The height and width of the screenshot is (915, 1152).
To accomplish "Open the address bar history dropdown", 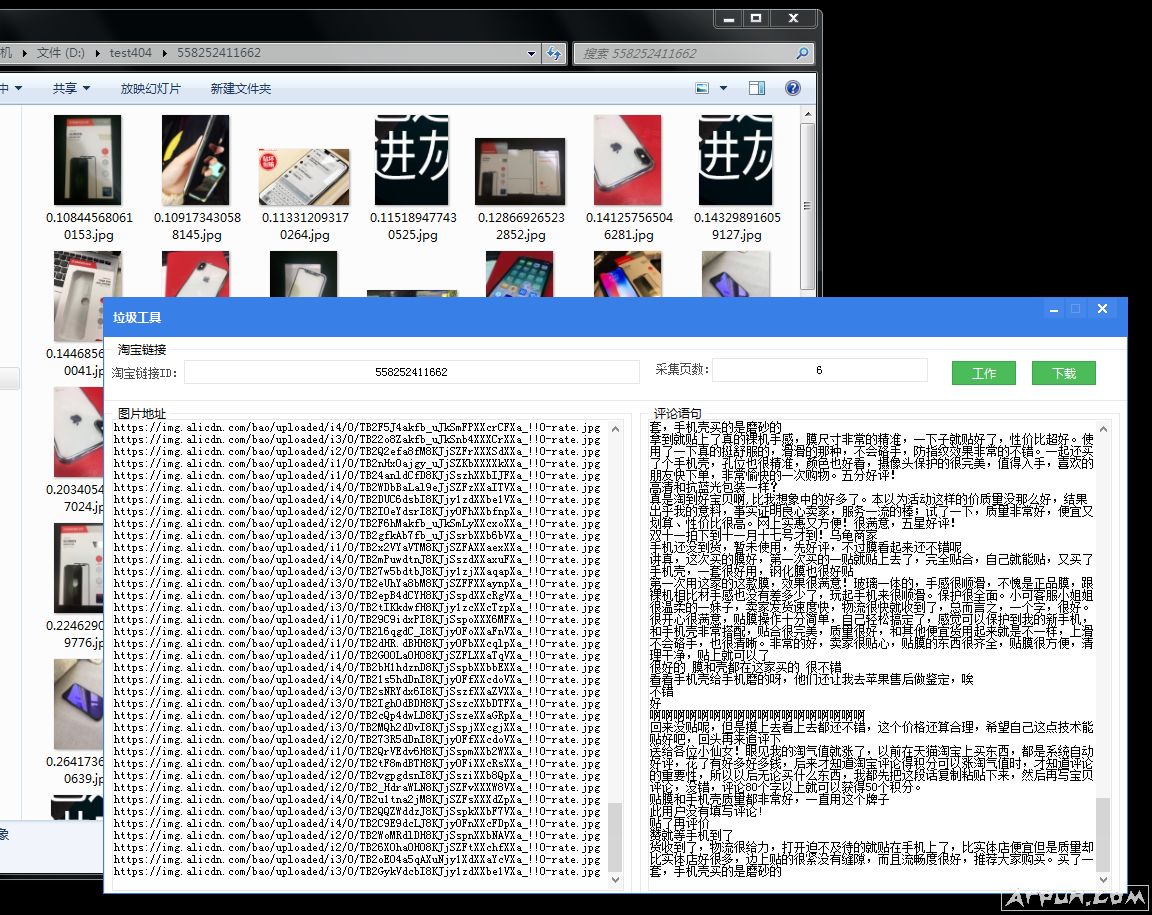I will pyautogui.click(x=531, y=53).
